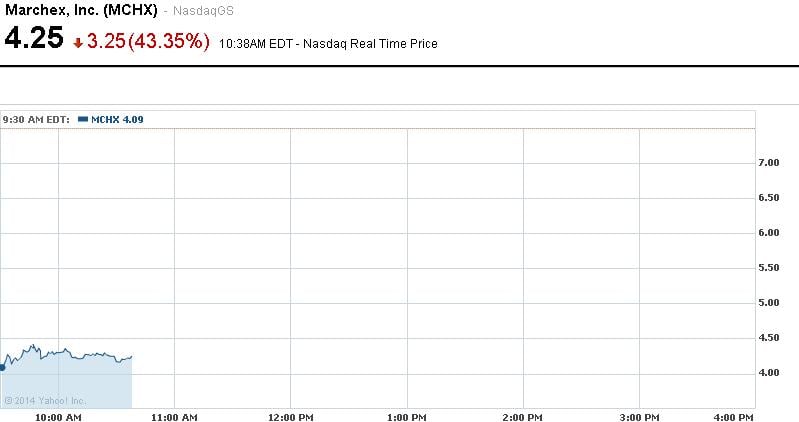
Task: Click the MCHX 4.09 legend value
Action: click(x=117, y=119)
